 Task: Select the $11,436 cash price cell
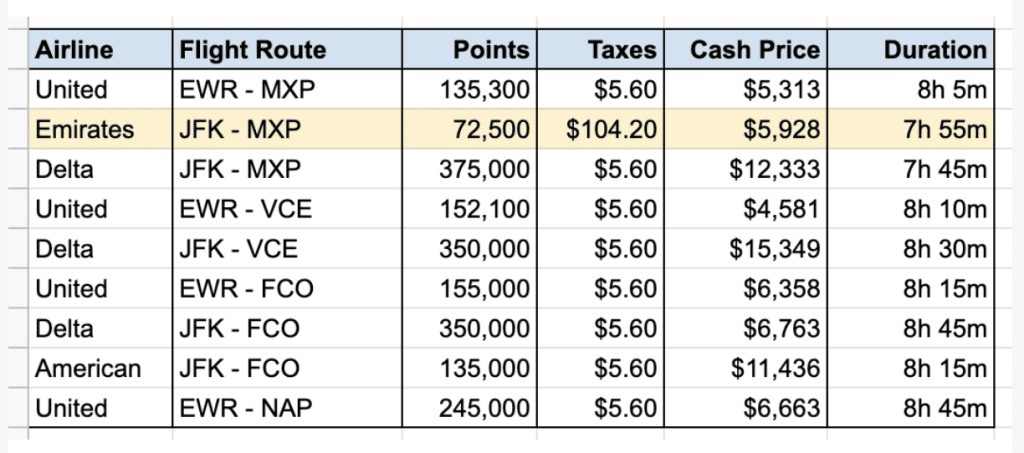click(745, 368)
